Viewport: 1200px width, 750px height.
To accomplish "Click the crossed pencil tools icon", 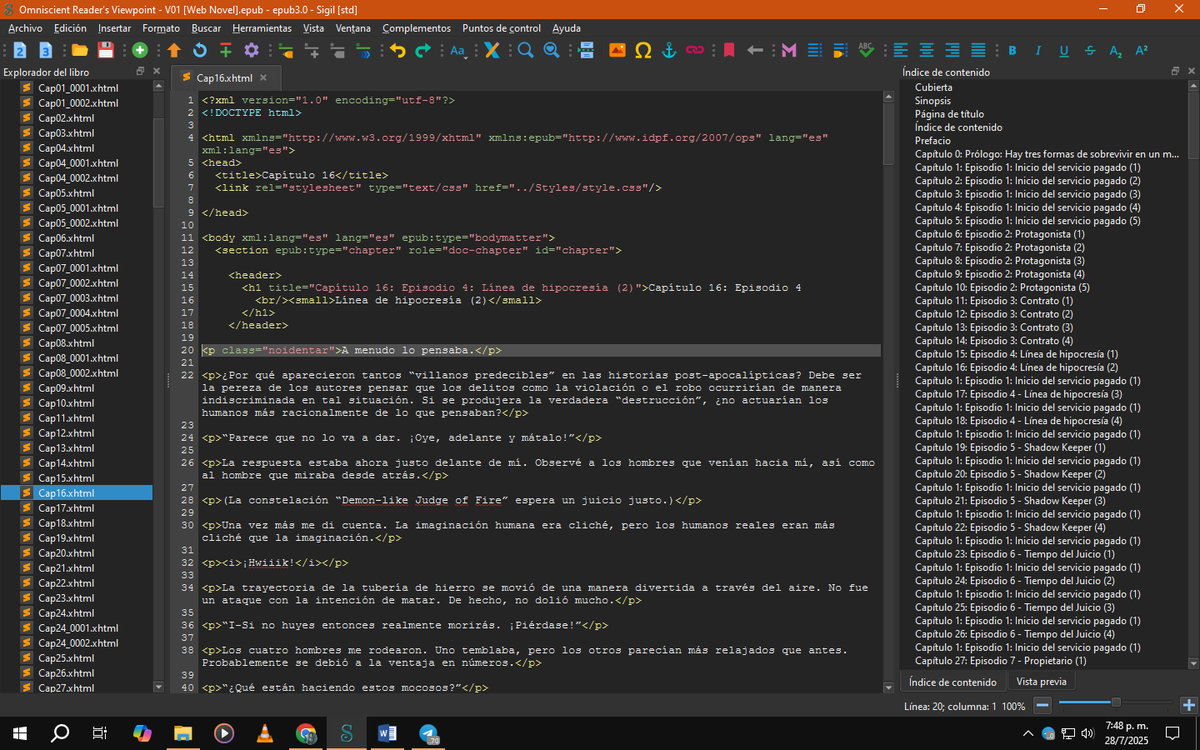I will (x=491, y=50).
